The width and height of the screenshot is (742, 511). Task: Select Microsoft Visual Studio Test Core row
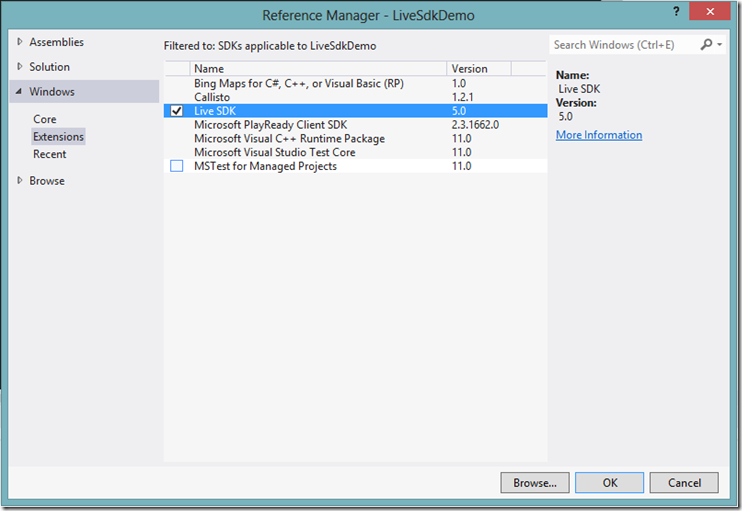pos(355,152)
